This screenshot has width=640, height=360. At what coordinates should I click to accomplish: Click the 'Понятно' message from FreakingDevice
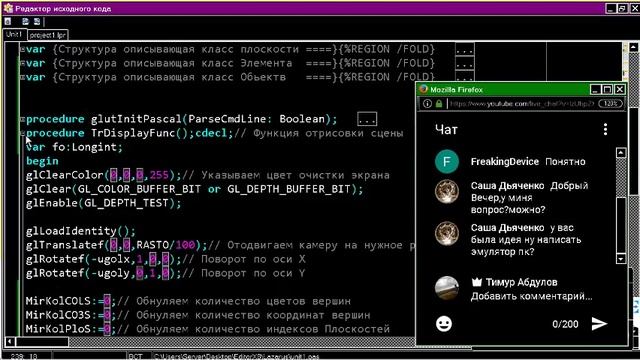tap(565, 162)
